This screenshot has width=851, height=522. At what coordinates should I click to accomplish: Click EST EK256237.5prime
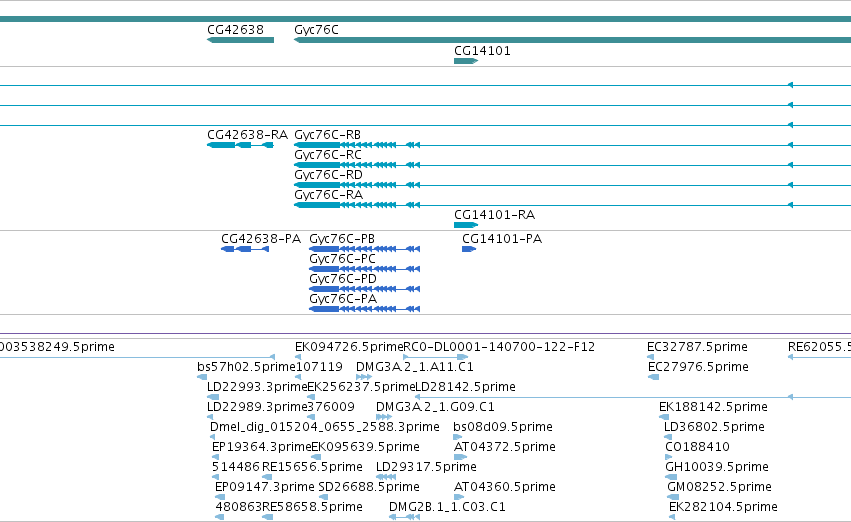[361, 387]
